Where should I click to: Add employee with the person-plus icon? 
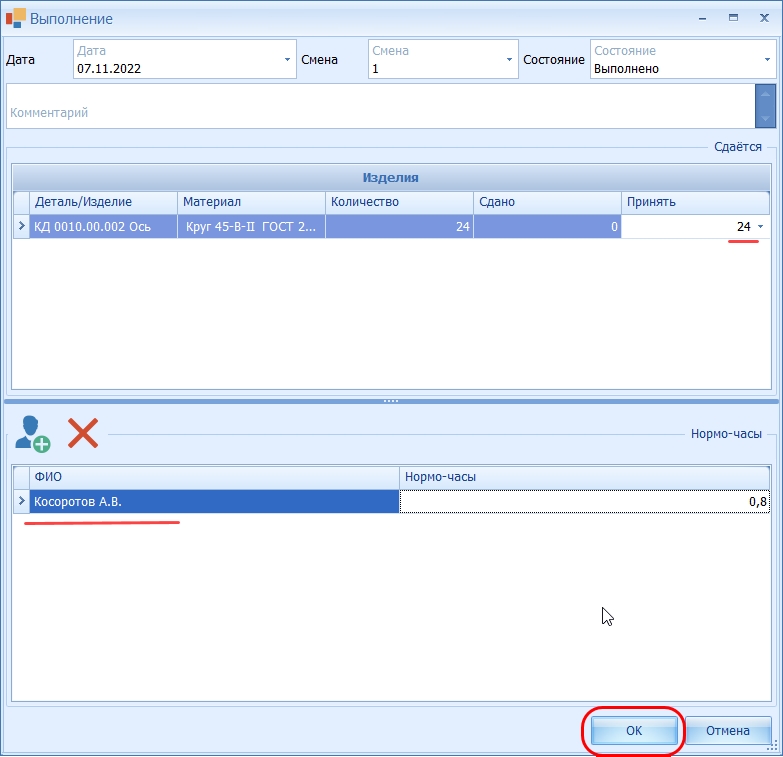32,434
